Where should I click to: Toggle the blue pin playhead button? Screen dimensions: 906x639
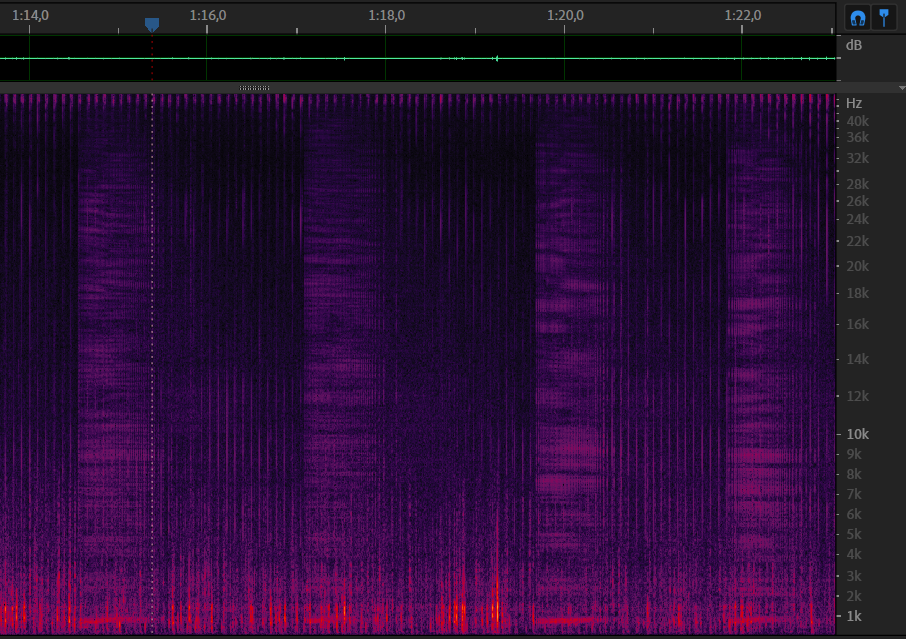tap(883, 18)
